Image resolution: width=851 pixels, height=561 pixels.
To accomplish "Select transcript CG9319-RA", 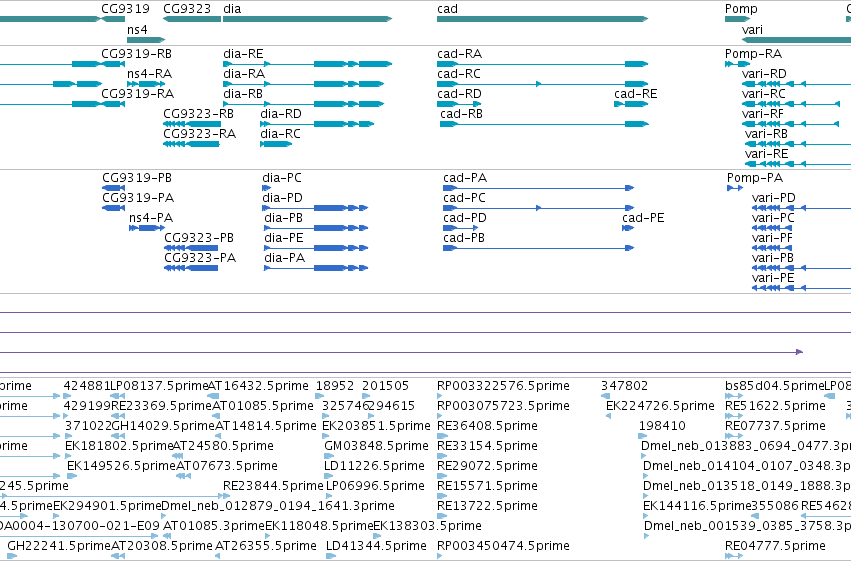I will click(x=137, y=94).
